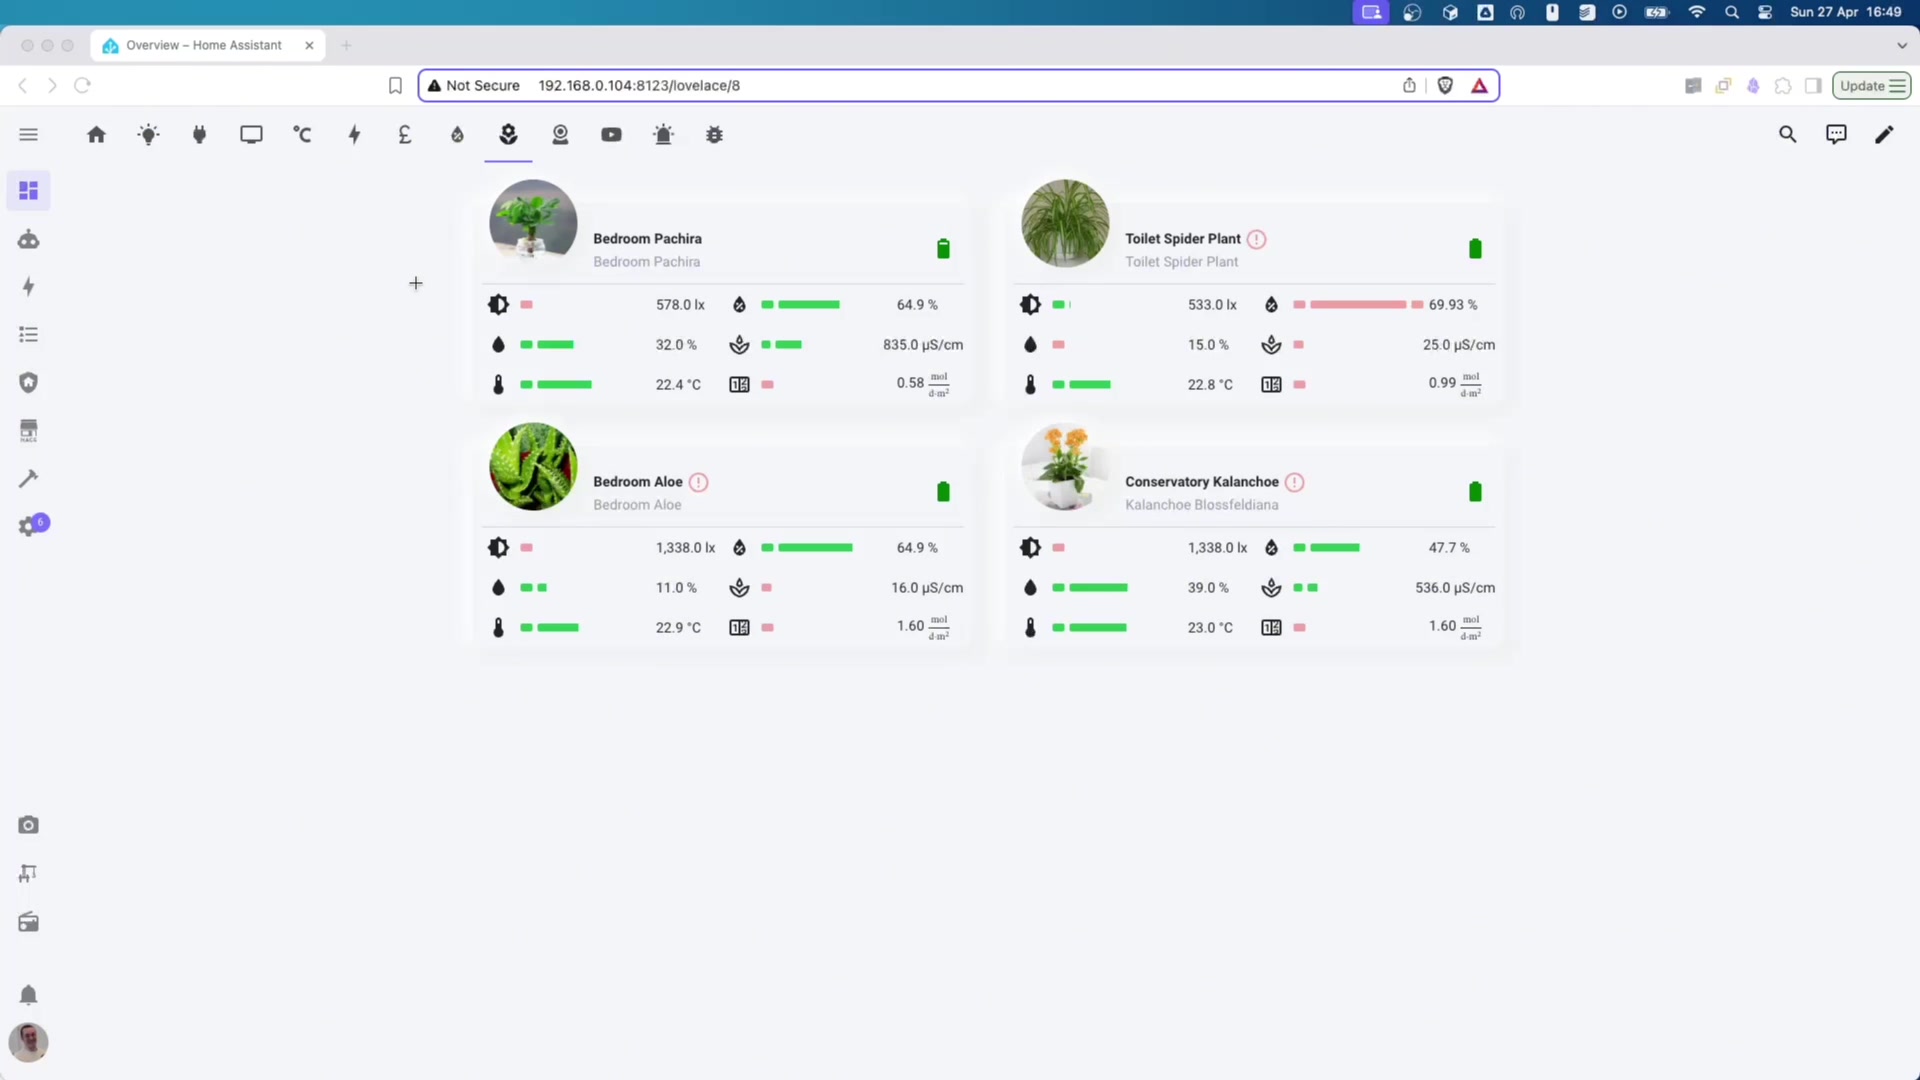Open Developer Tools hammer icon in sidebar
The height and width of the screenshot is (1080, 1920).
click(x=28, y=479)
